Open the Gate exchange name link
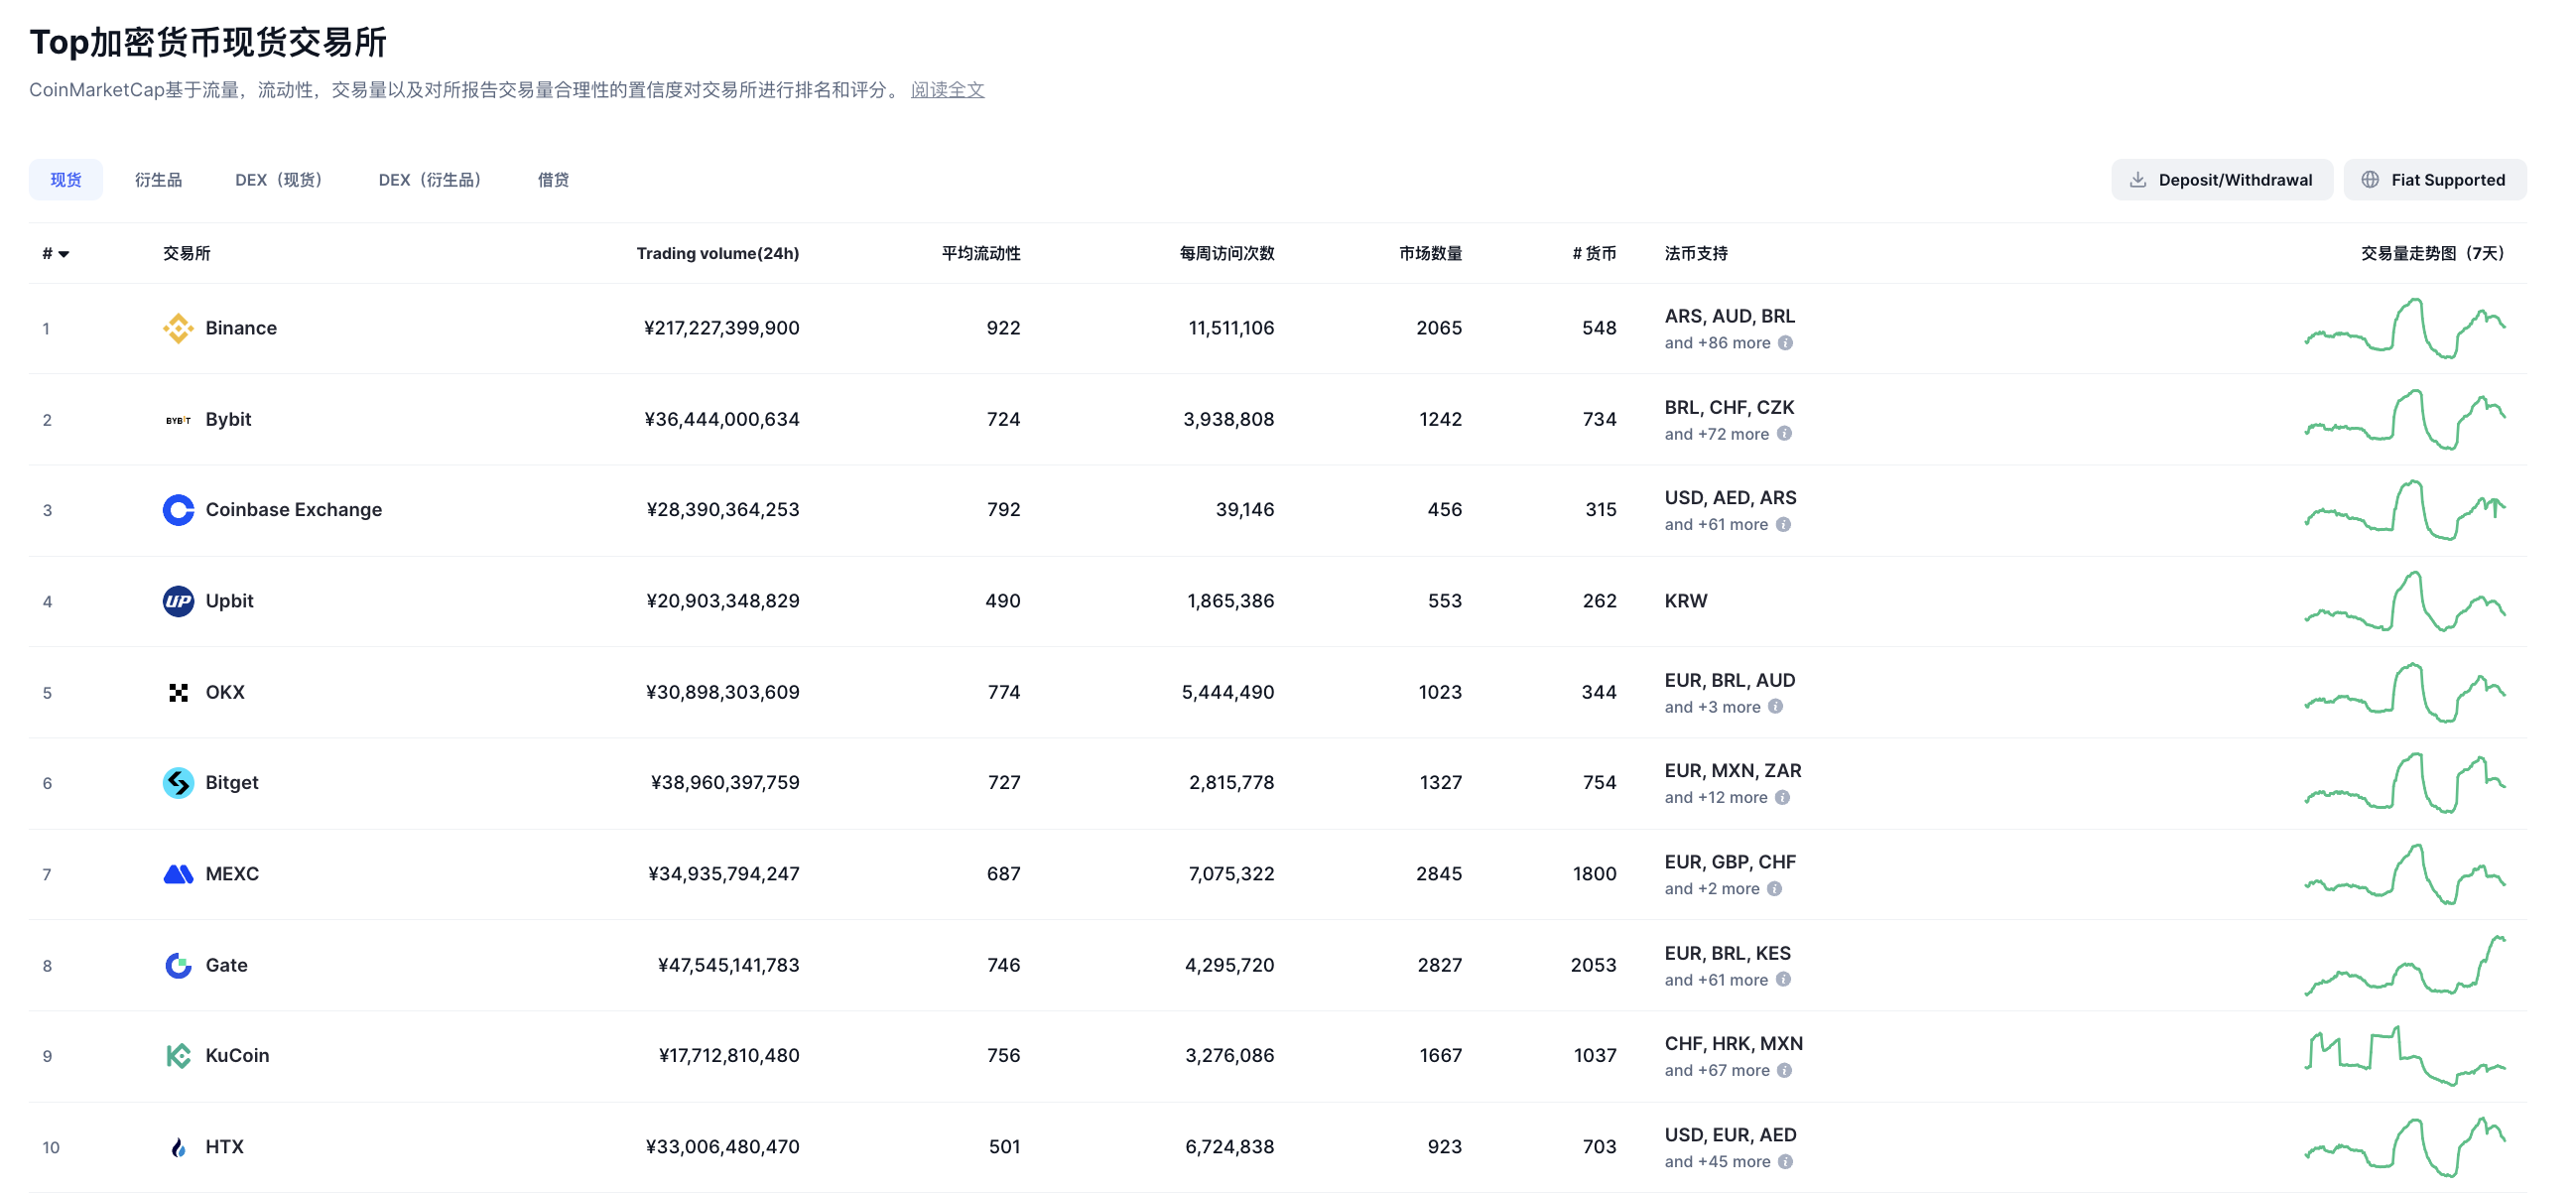The image size is (2576, 1193). point(226,965)
